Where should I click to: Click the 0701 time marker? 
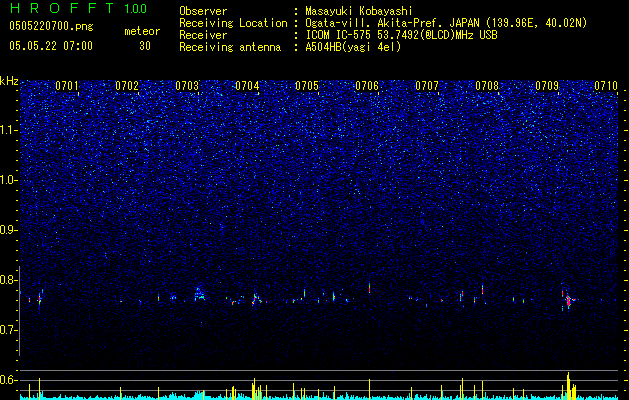tap(67, 86)
